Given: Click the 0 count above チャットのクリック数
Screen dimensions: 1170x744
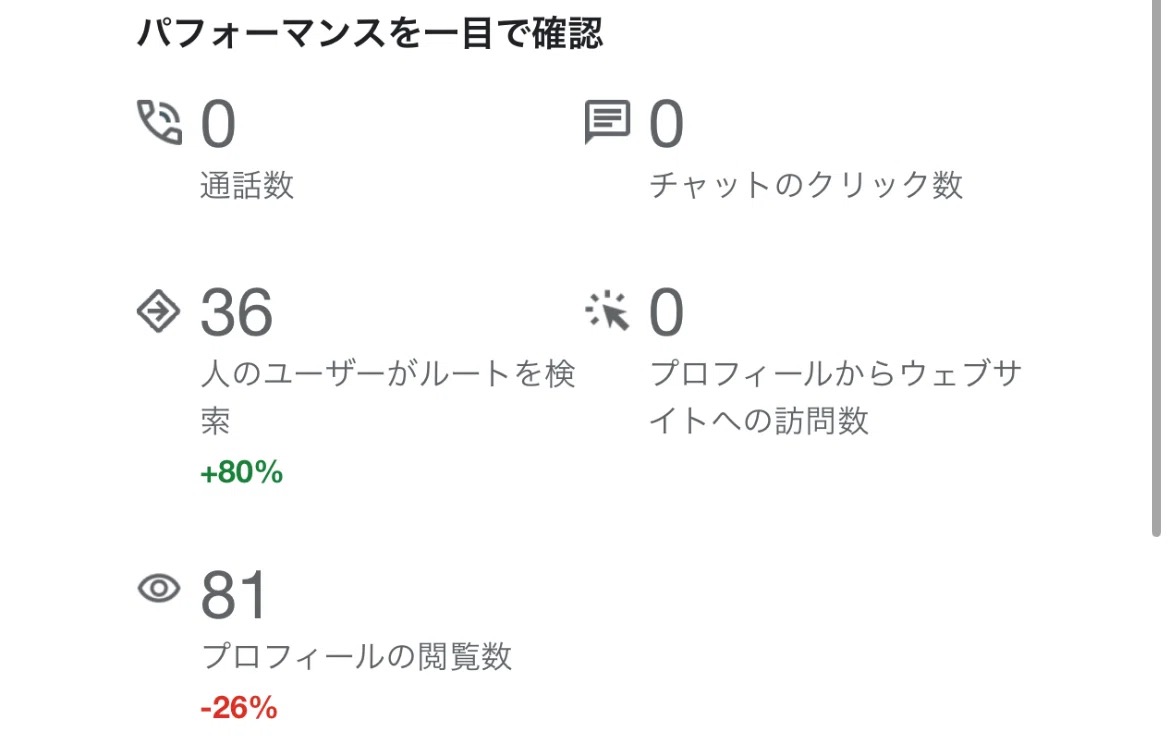Looking at the screenshot, I should (667, 125).
